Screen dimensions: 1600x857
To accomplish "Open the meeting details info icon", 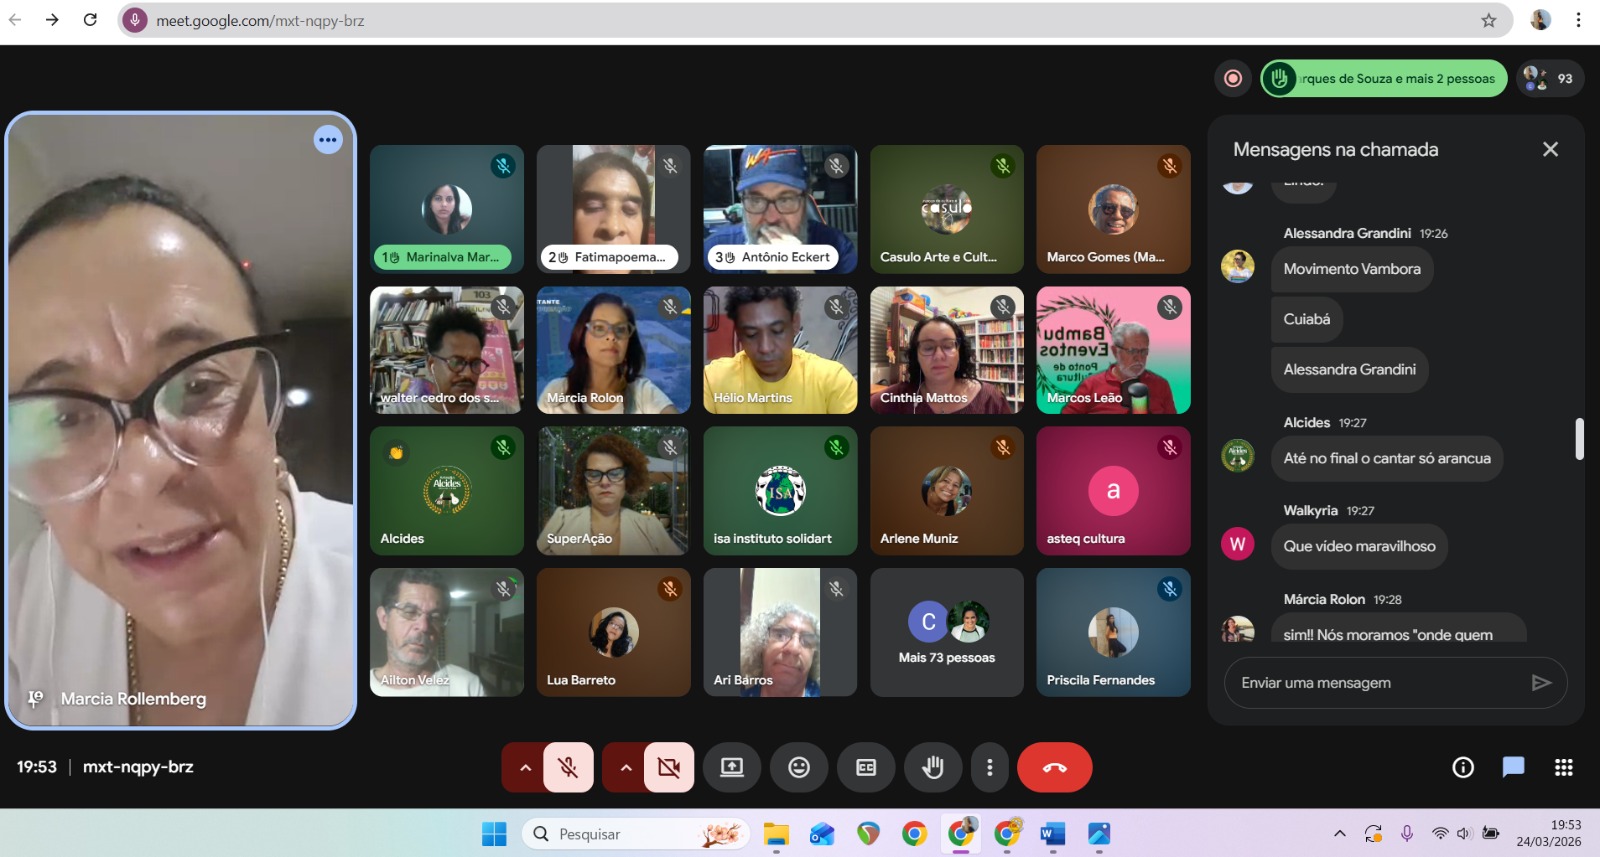I will (x=1463, y=767).
